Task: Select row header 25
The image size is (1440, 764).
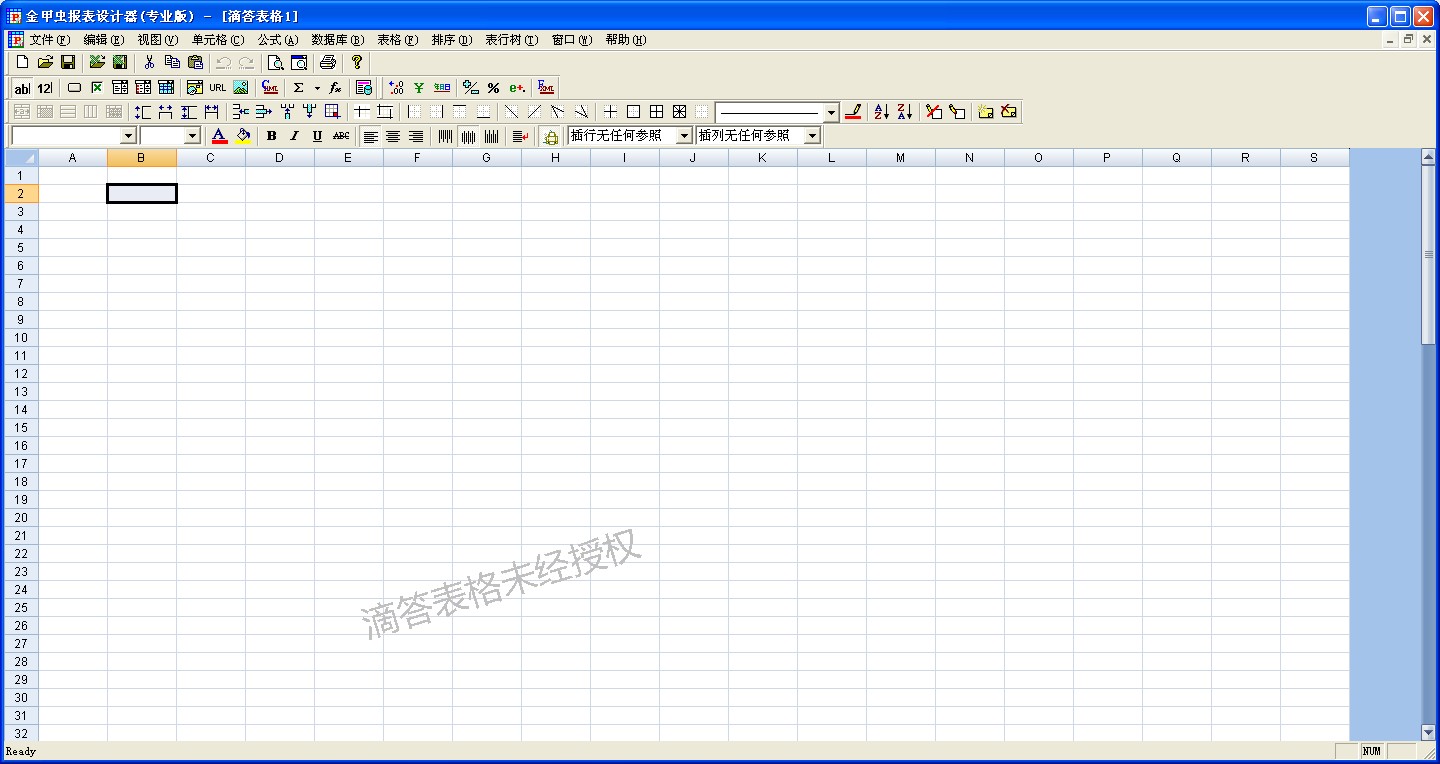Action: coord(21,608)
